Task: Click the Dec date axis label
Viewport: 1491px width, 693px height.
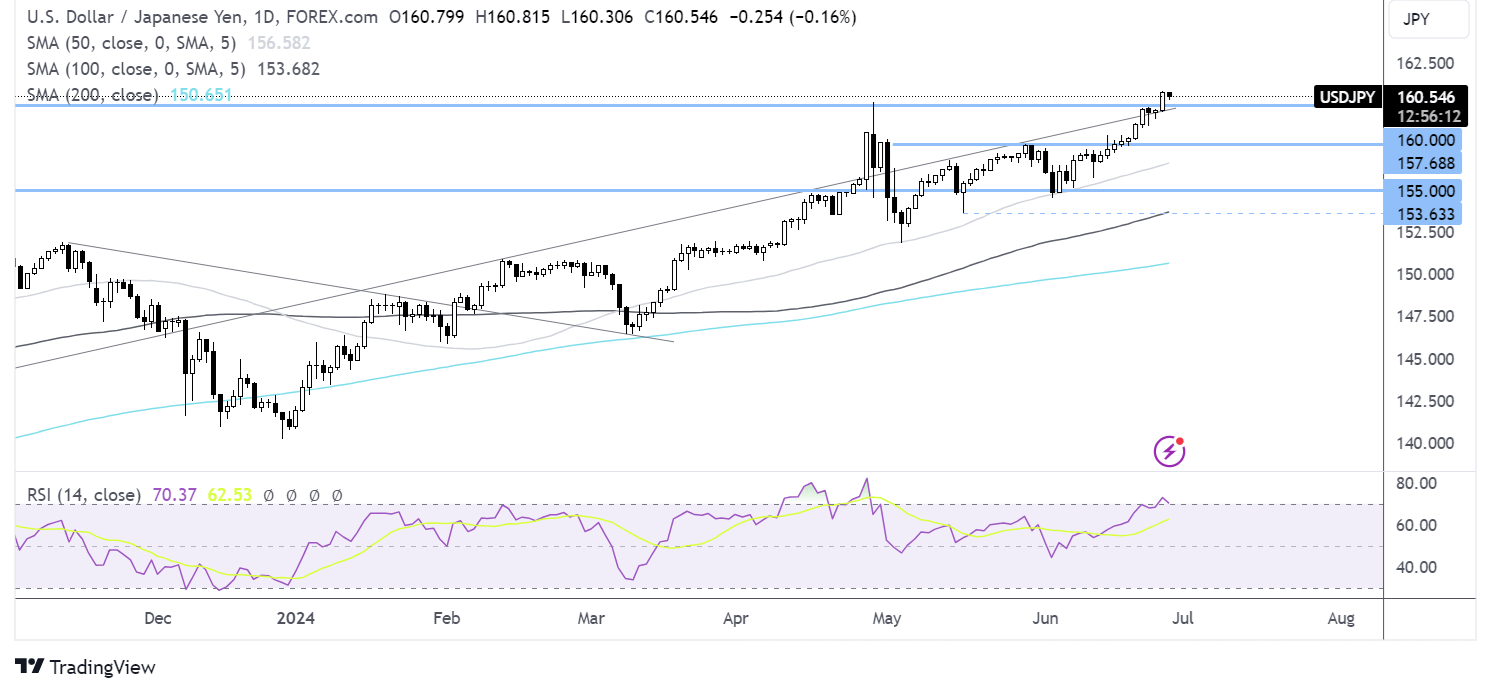Action: 158,619
